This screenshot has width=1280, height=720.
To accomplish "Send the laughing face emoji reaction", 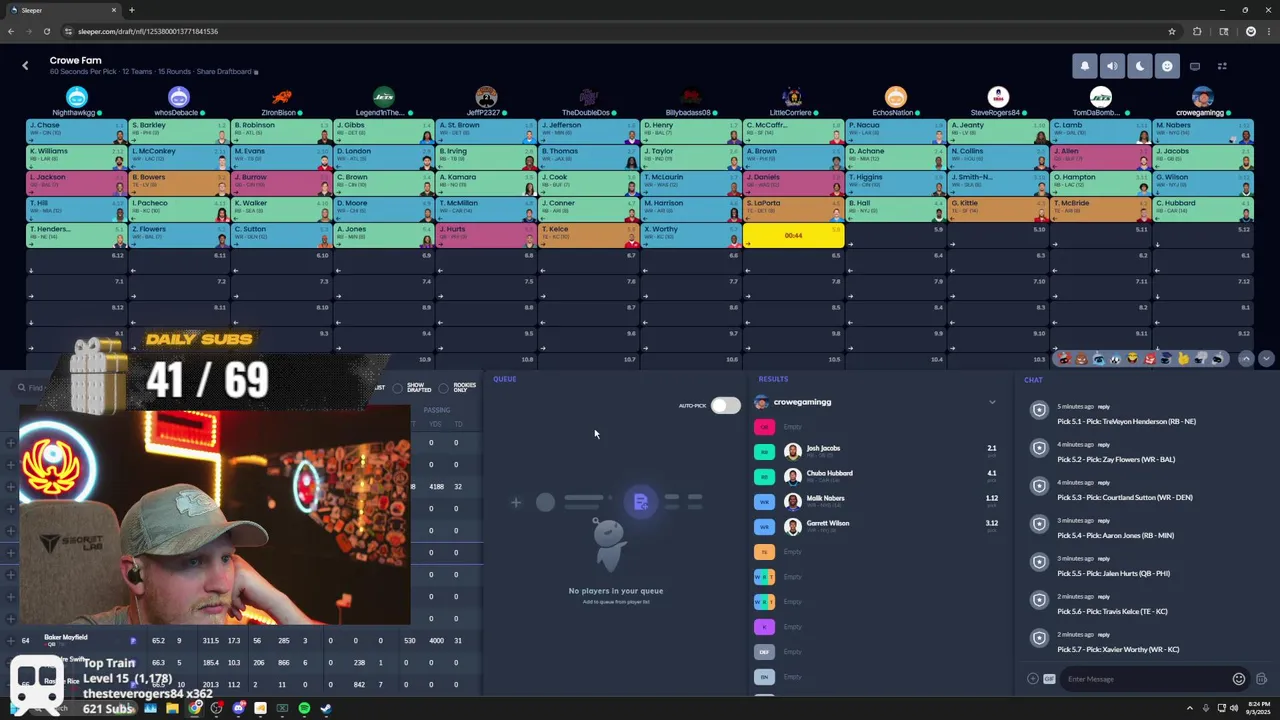I will 1132,358.
